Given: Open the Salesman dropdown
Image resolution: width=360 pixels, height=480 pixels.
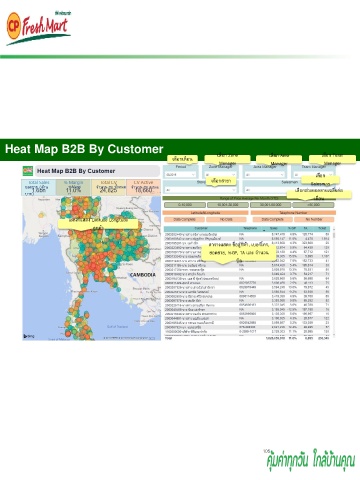Looking at the screenshot, I should (x=289, y=190).
